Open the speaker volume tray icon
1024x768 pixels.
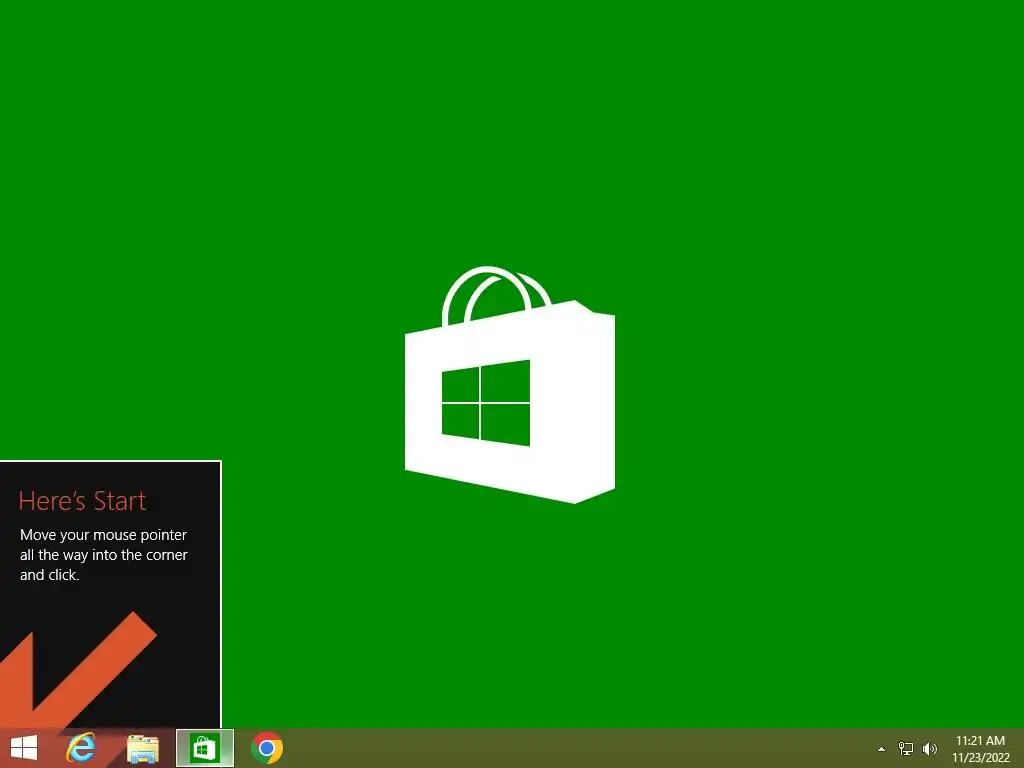(x=930, y=749)
